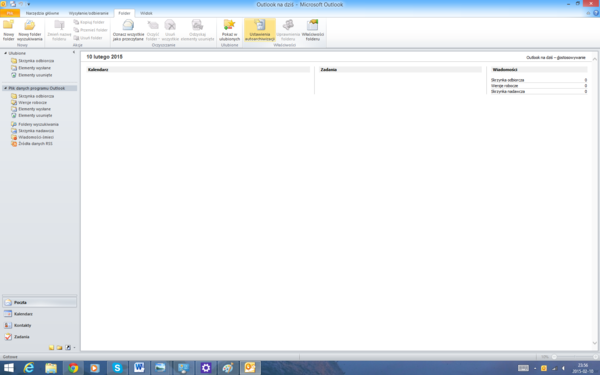
Task: Select Wiadomości-śmieci folder in tree
Action: [x=36, y=137]
